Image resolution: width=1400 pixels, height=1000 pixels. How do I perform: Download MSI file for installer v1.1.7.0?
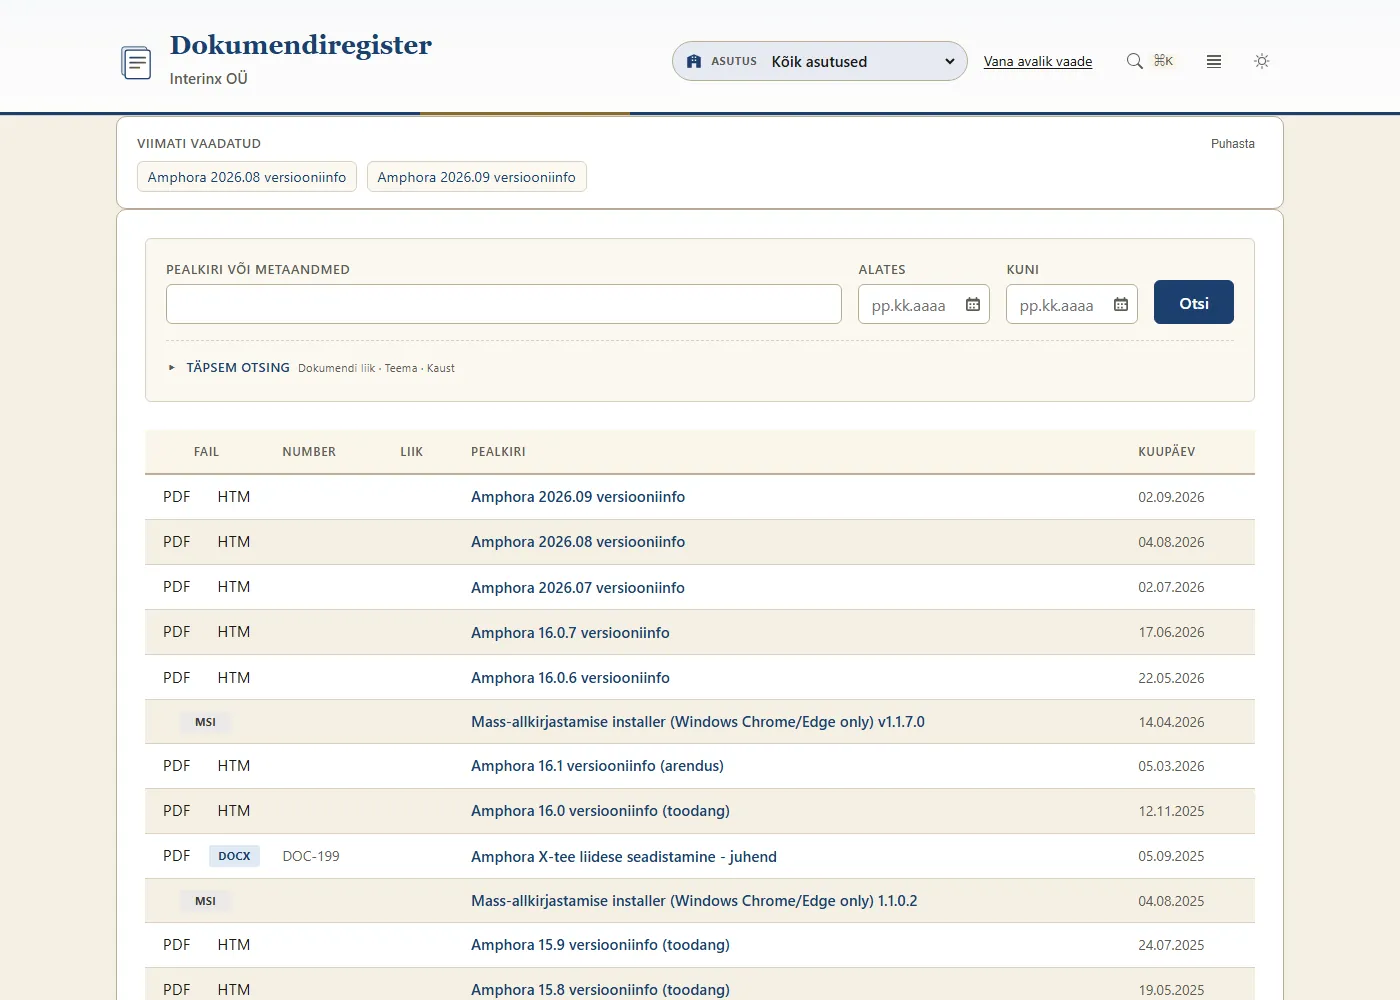pyautogui.click(x=205, y=722)
